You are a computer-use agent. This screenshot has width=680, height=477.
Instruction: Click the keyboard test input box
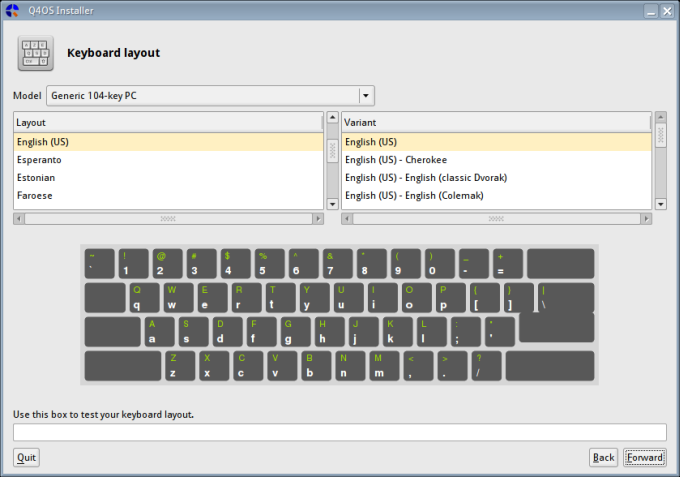340,432
